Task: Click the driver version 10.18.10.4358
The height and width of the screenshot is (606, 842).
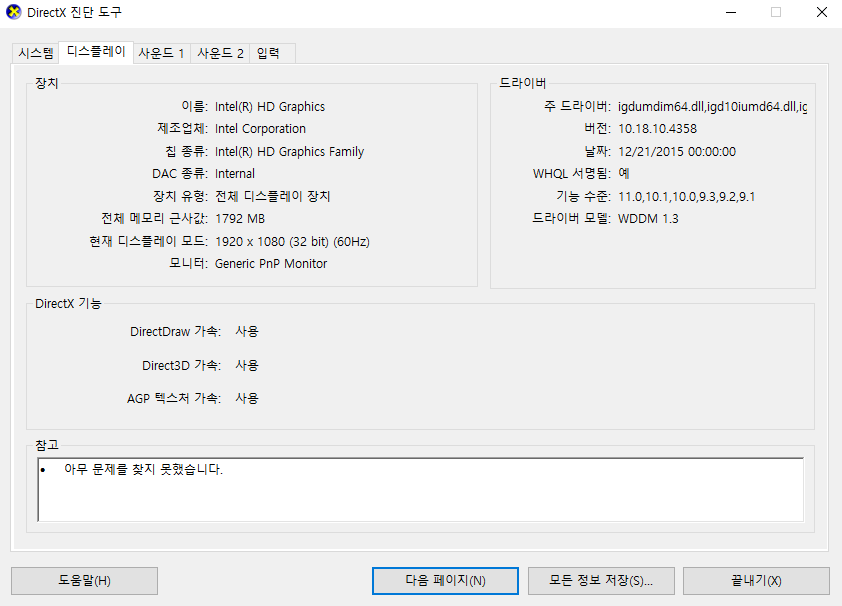Action: [657, 129]
